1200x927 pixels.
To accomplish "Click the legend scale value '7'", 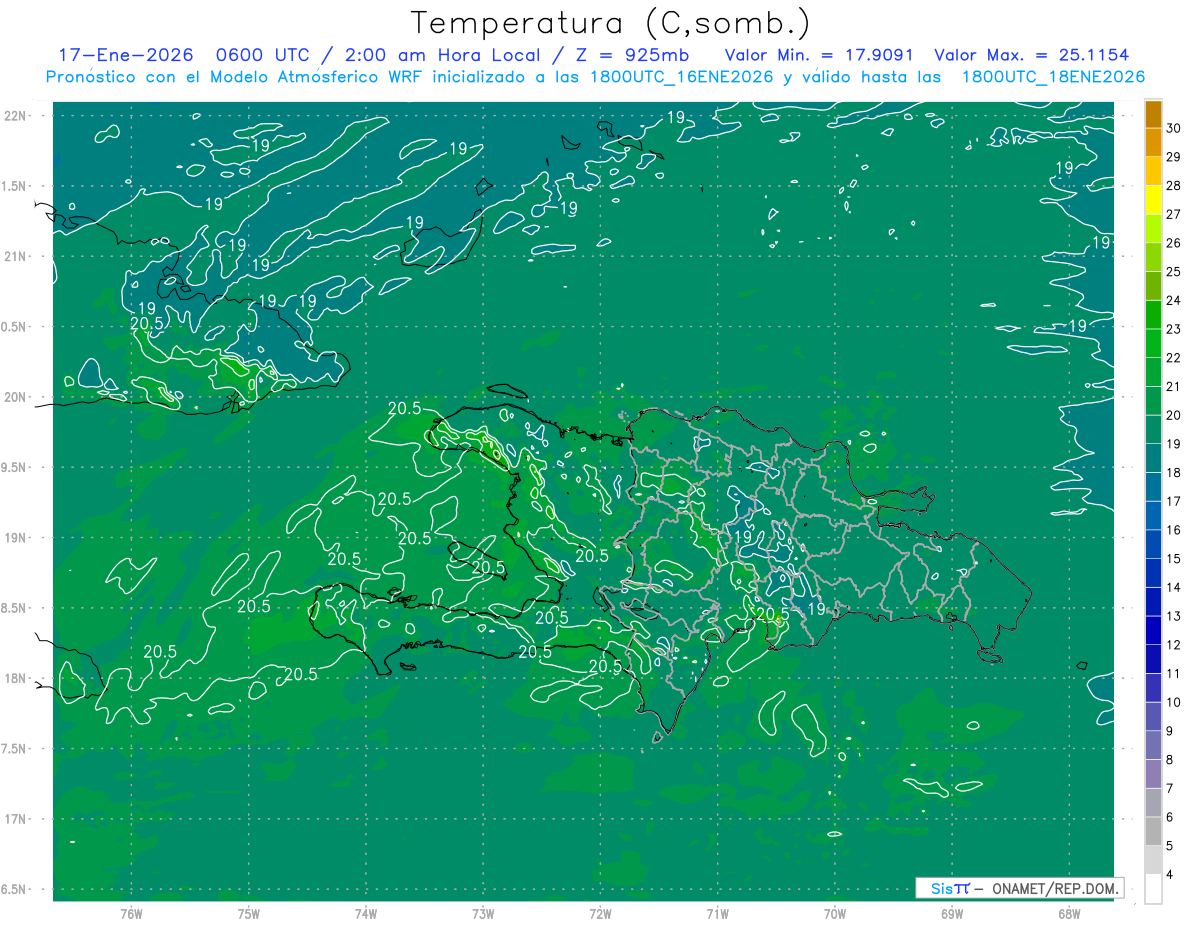I will point(1170,788).
